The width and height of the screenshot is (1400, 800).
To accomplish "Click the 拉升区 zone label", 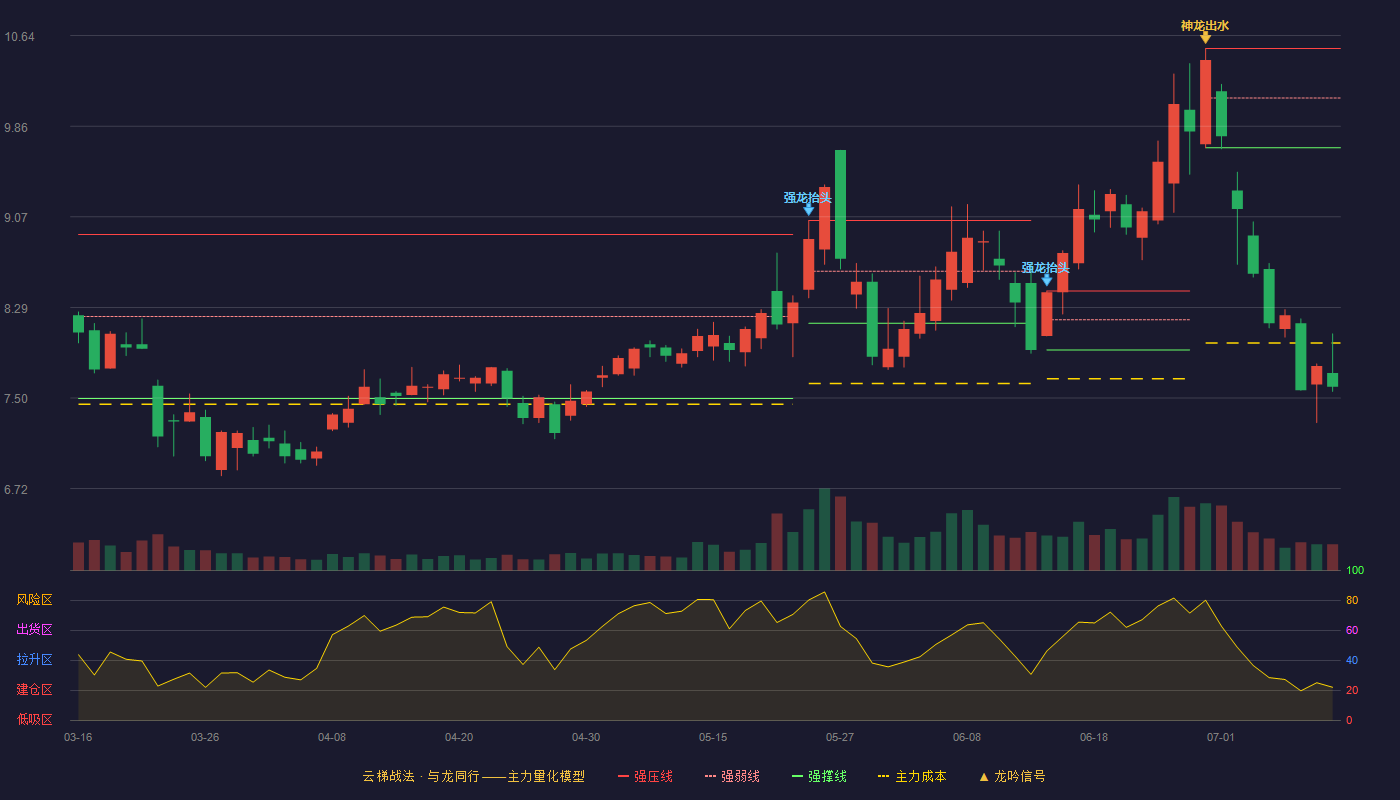I will pos(34,660).
